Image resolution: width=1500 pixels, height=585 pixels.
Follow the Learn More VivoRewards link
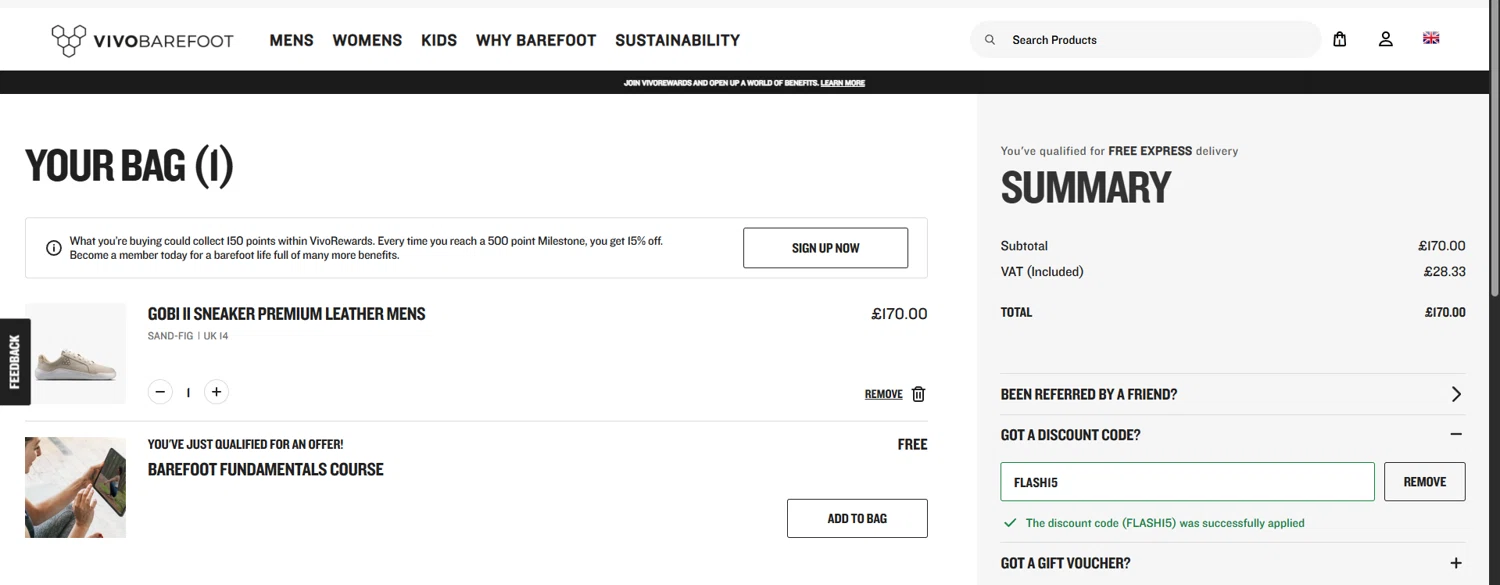click(x=842, y=83)
